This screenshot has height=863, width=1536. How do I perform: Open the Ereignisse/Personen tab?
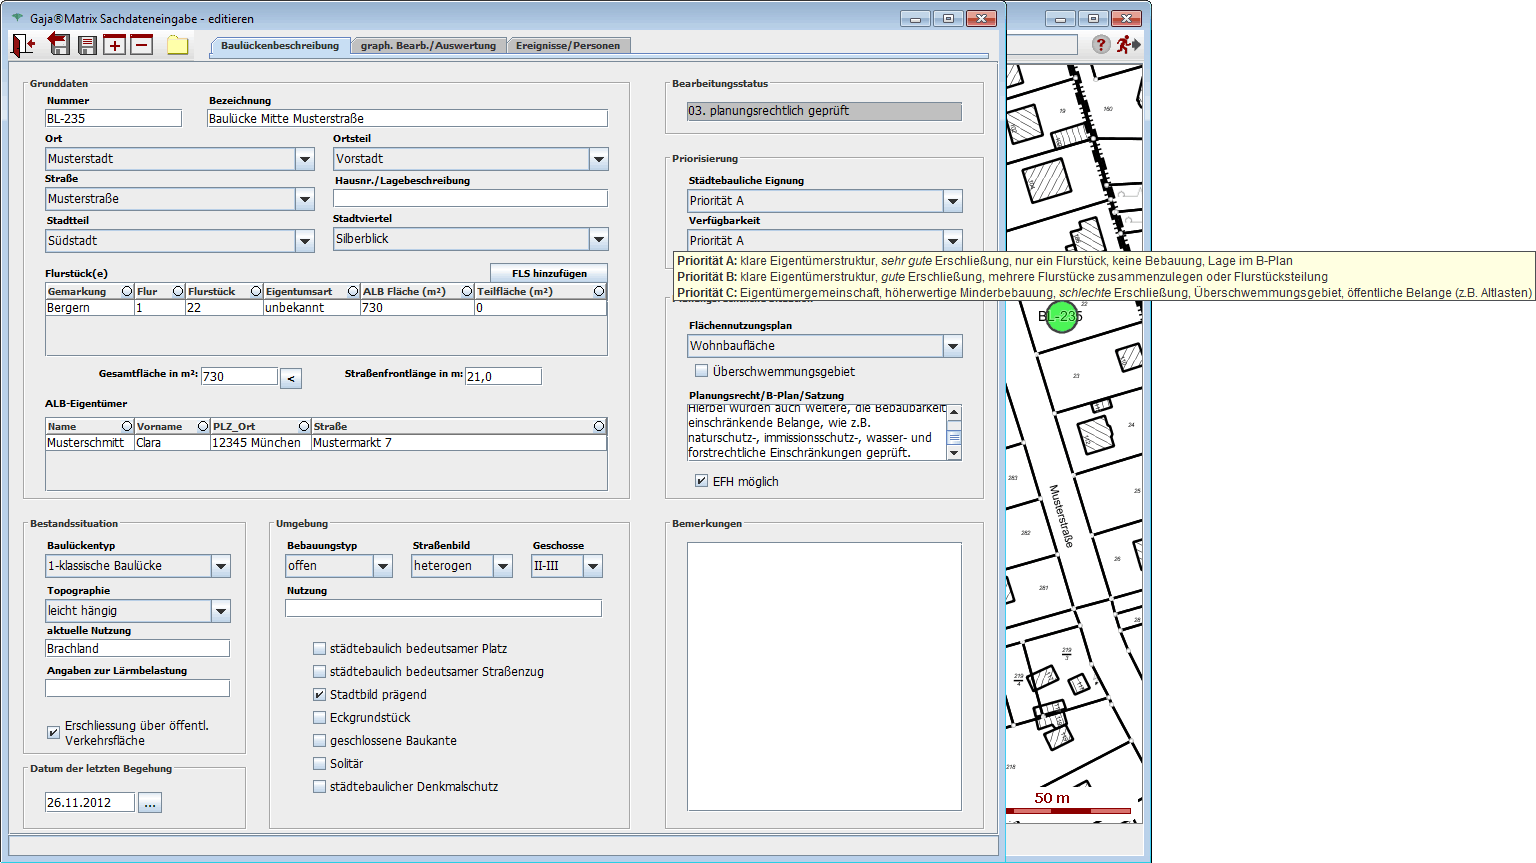tap(568, 46)
